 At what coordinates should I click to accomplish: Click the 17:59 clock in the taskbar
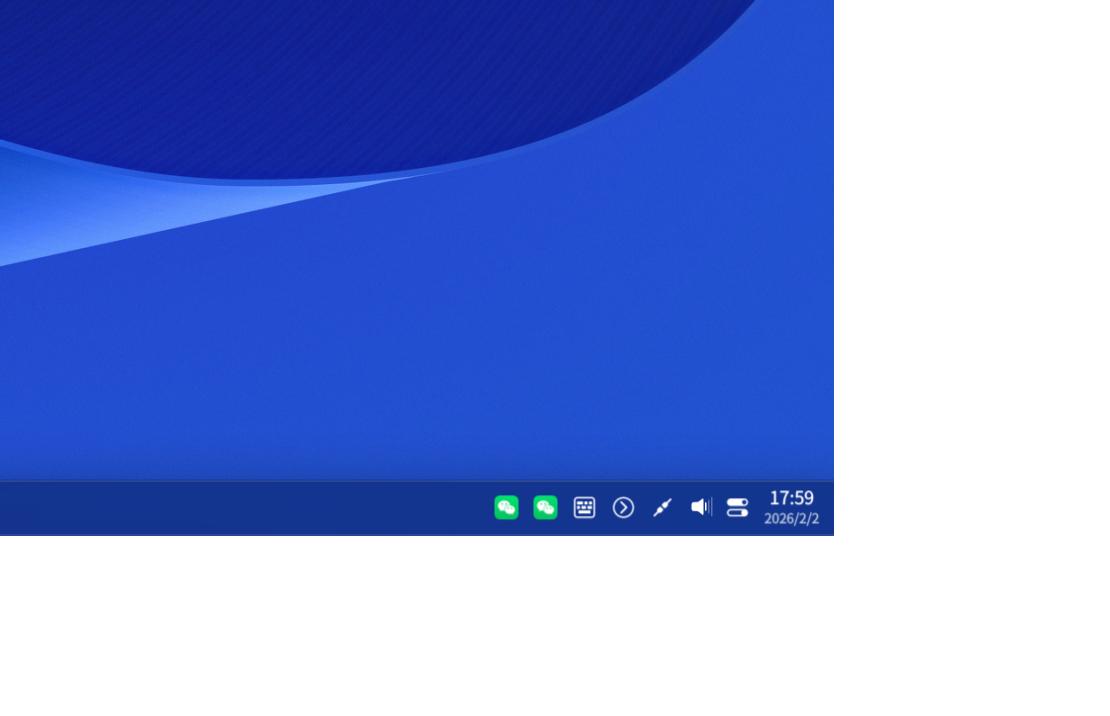click(791, 498)
